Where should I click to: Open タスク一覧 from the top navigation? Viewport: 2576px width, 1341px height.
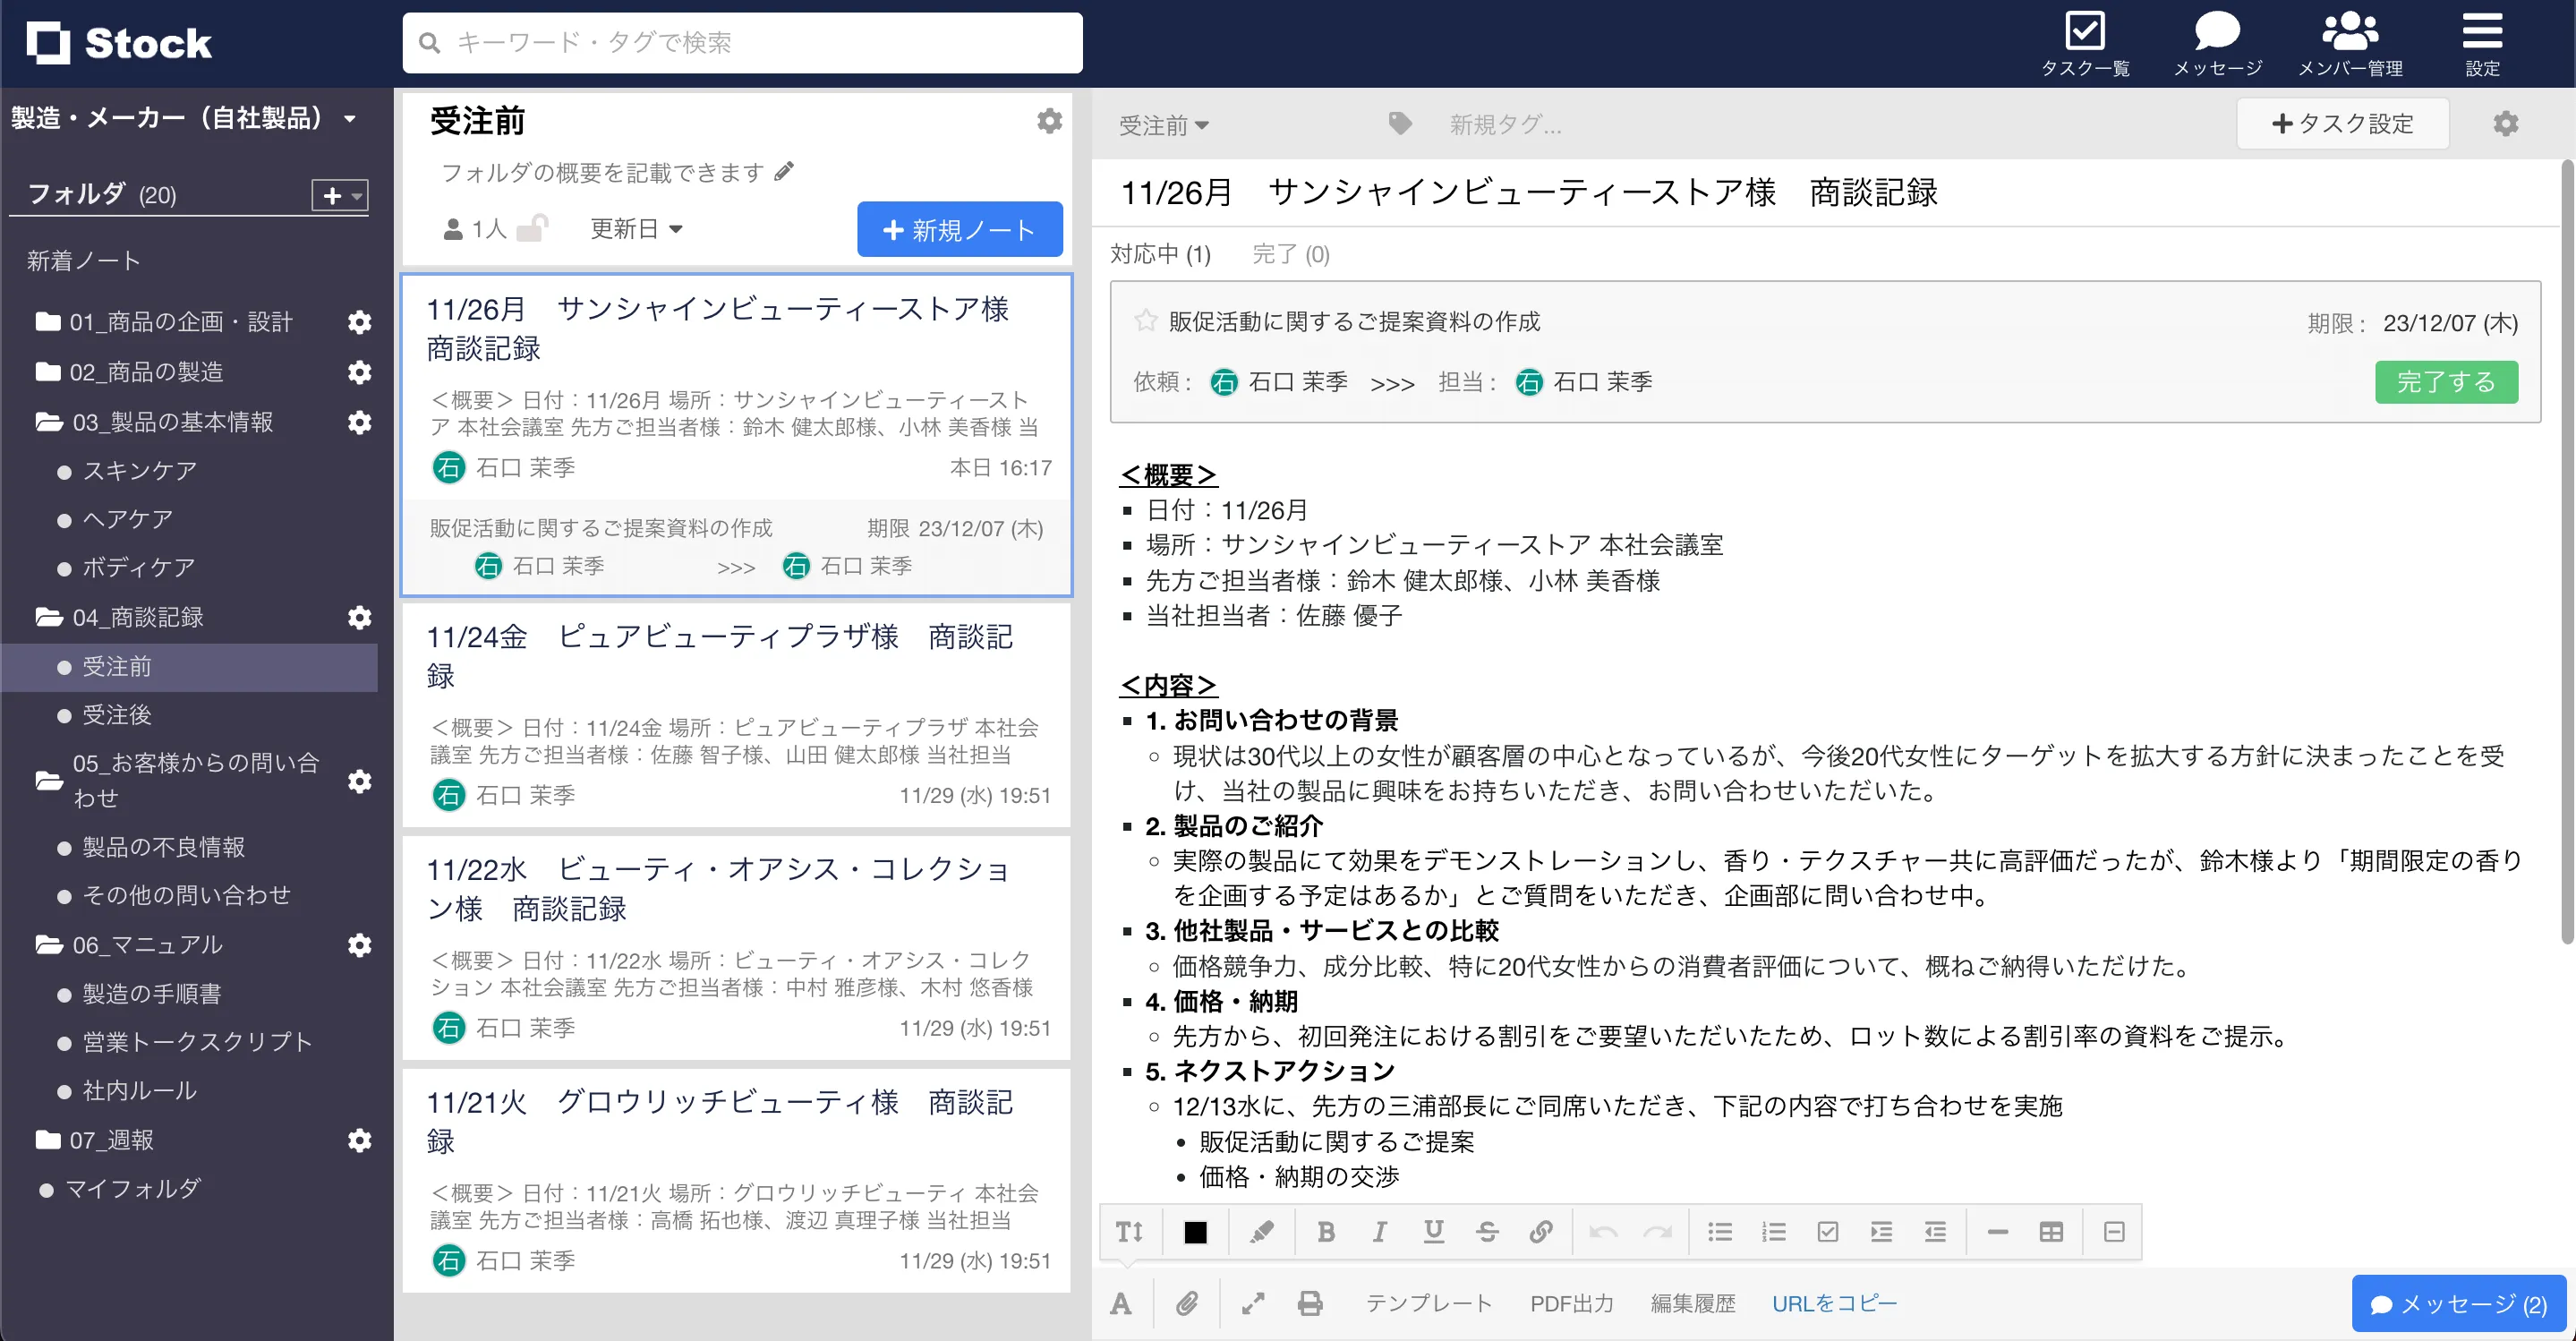(2086, 42)
